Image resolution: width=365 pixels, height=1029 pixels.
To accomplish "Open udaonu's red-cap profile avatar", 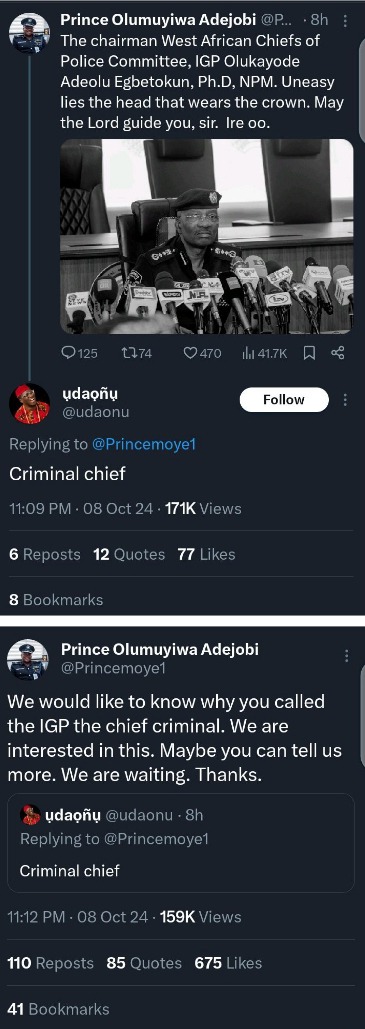I will pyautogui.click(x=30, y=404).
